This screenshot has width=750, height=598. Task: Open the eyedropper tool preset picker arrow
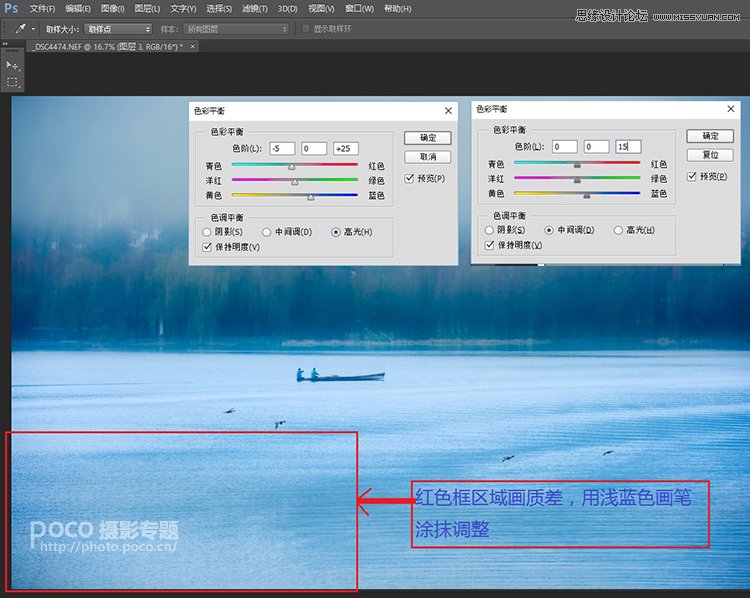coord(33,29)
